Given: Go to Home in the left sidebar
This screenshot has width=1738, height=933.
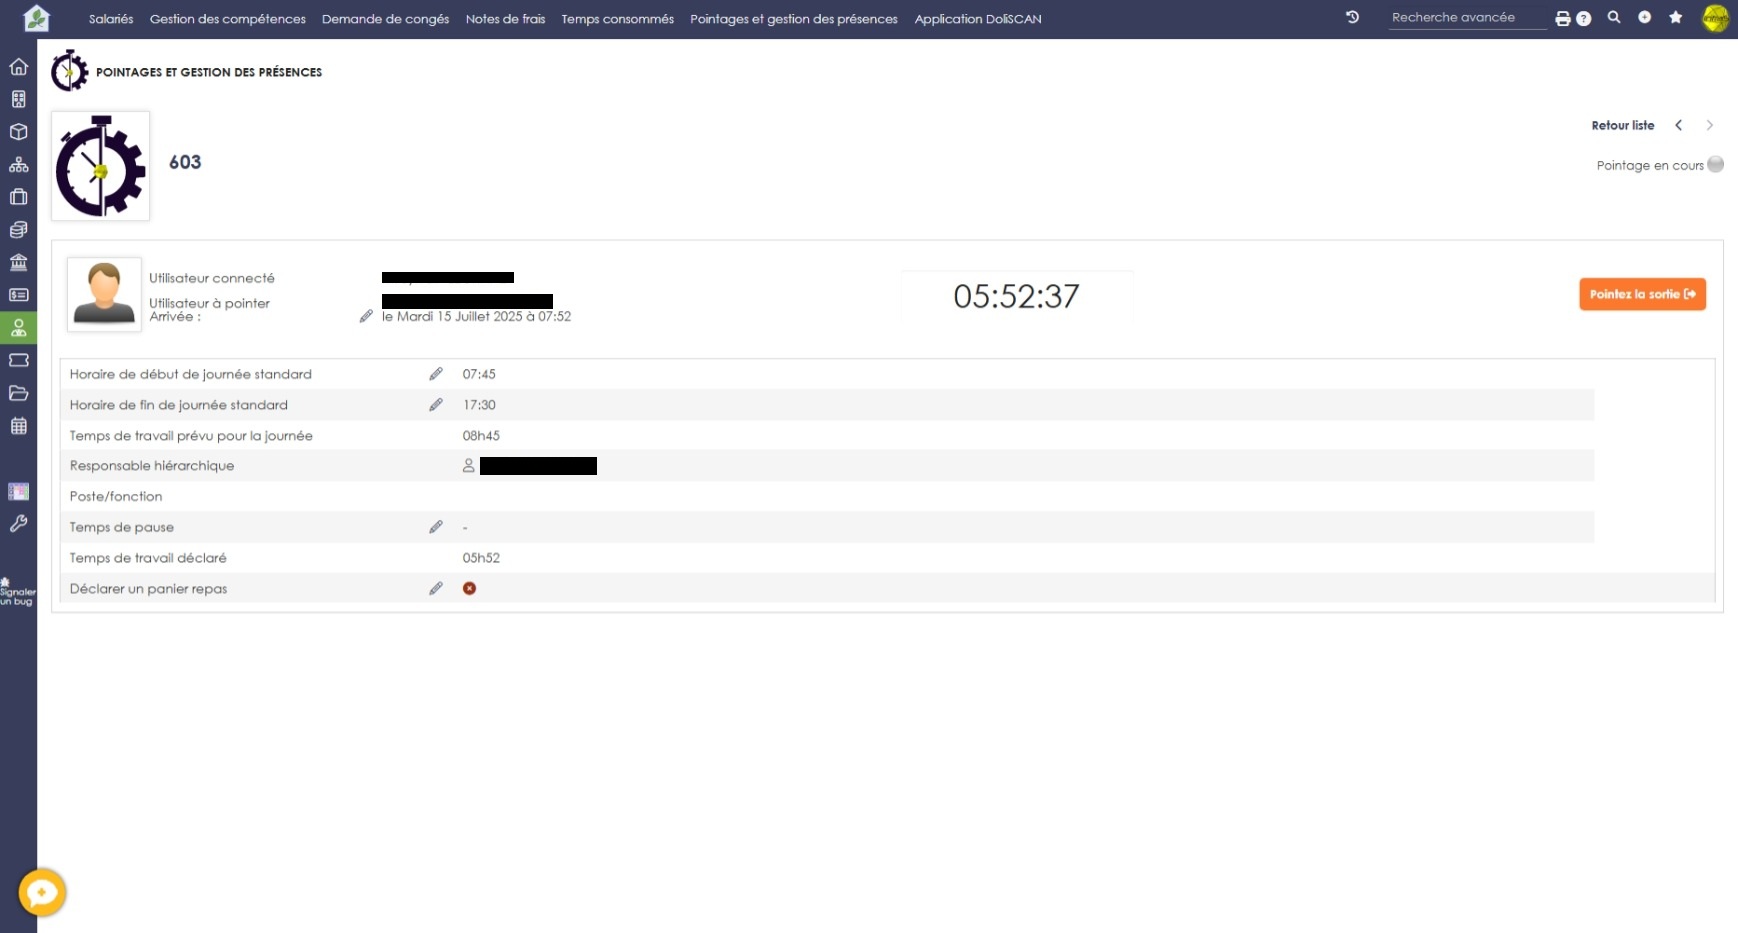Looking at the screenshot, I should (18, 67).
